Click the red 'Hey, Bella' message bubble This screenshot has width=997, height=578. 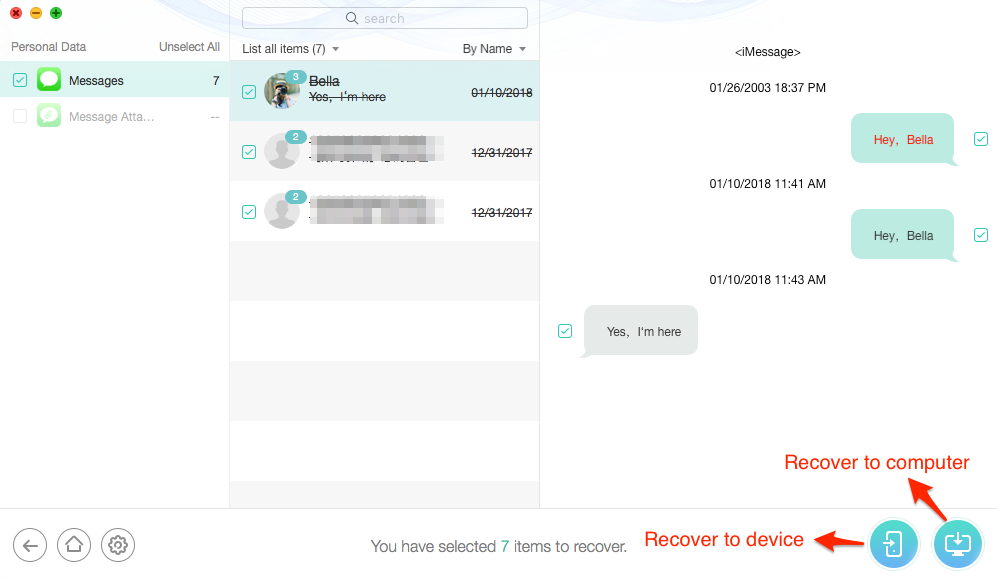pos(903,139)
